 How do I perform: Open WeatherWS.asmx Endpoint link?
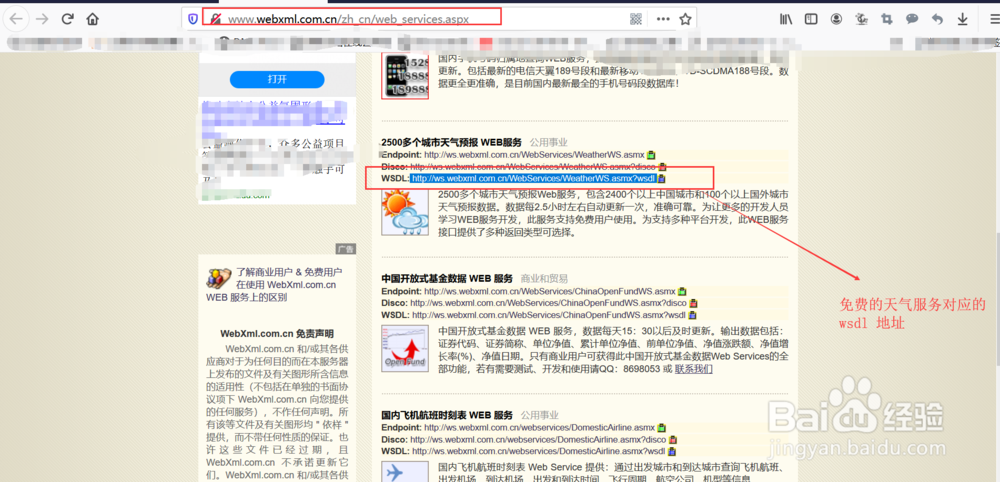(534, 154)
